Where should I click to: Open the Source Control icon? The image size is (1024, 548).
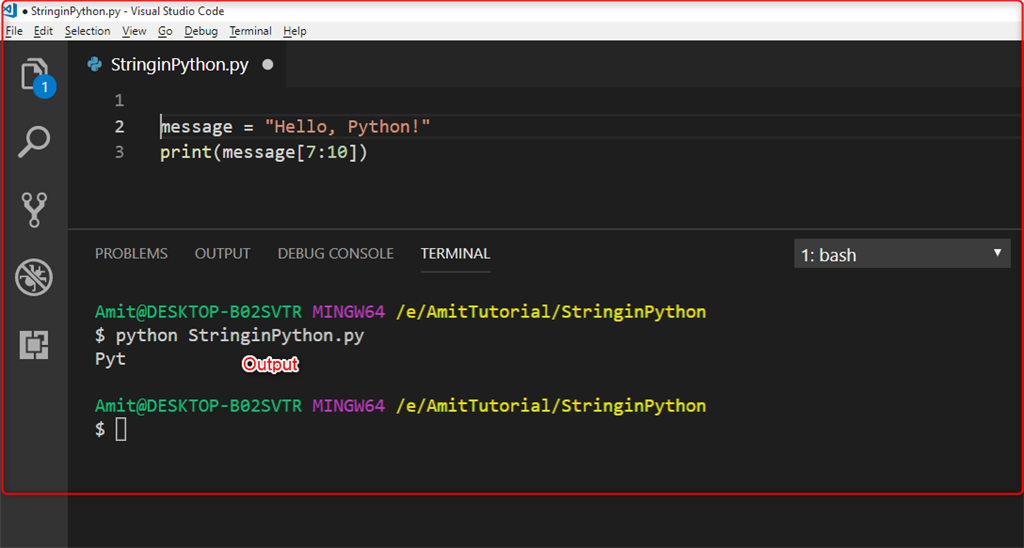pyautogui.click(x=34, y=209)
